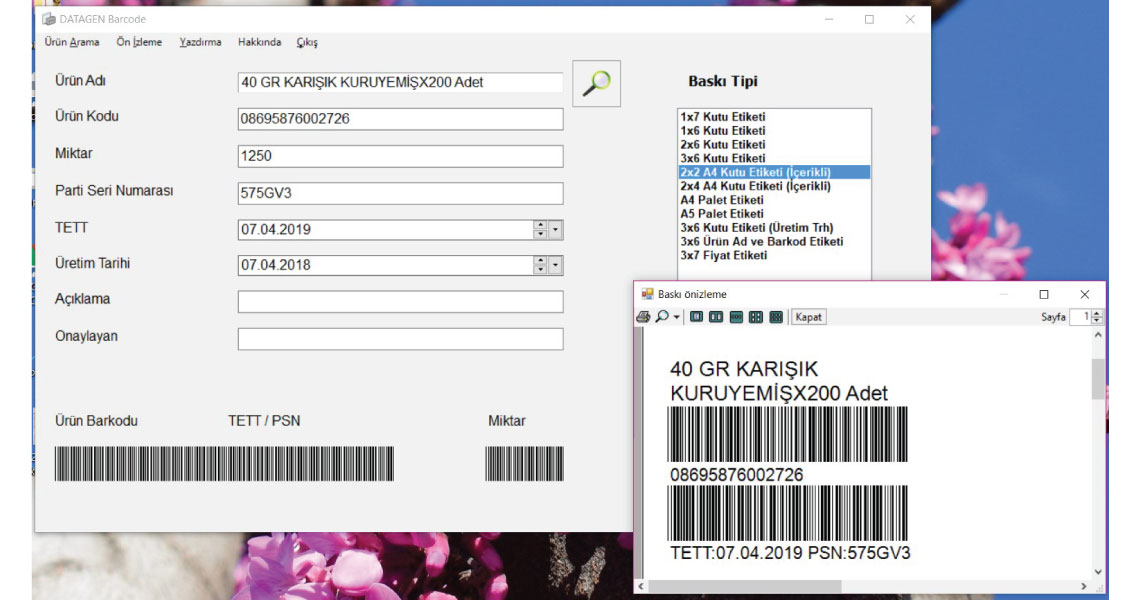Click the Ürün Kodu input field
This screenshot has width=1140, height=600.
point(400,119)
